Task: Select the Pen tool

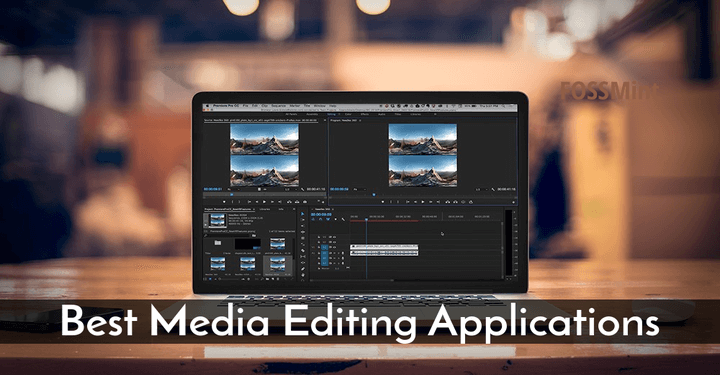Action: pos(303,269)
